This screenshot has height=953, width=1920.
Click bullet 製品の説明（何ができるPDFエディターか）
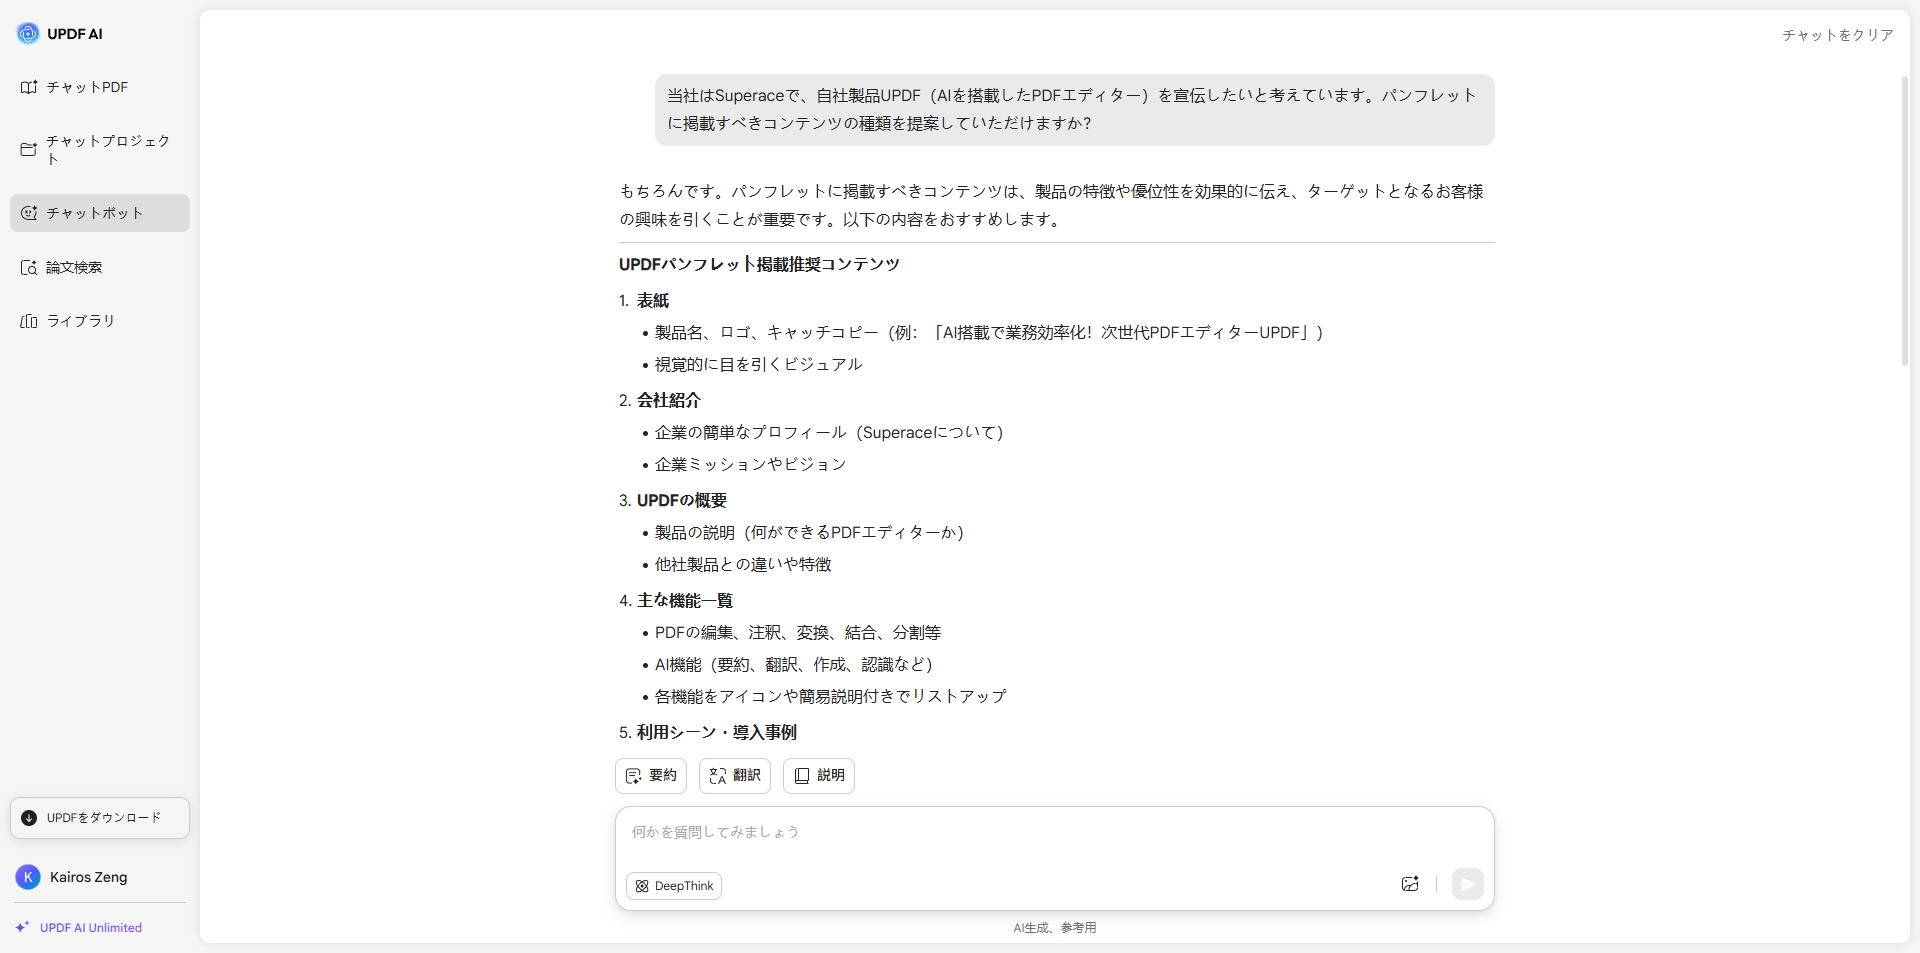coord(809,533)
